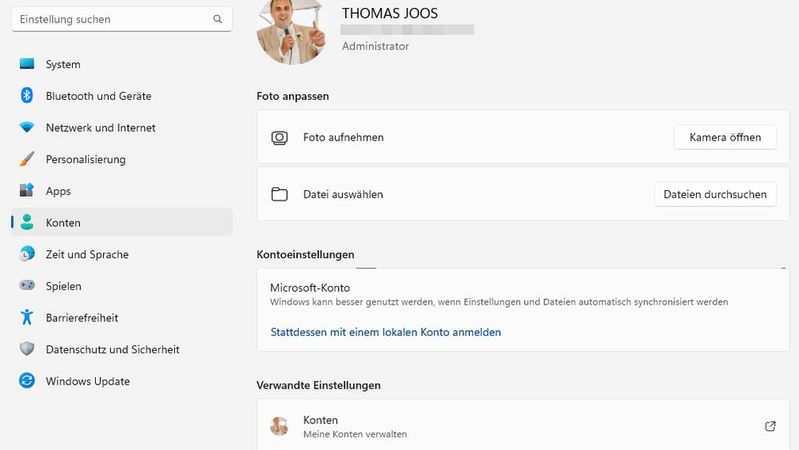This screenshot has width=799, height=450.
Task: Click the Foto anpassen heading
Action: point(292,96)
